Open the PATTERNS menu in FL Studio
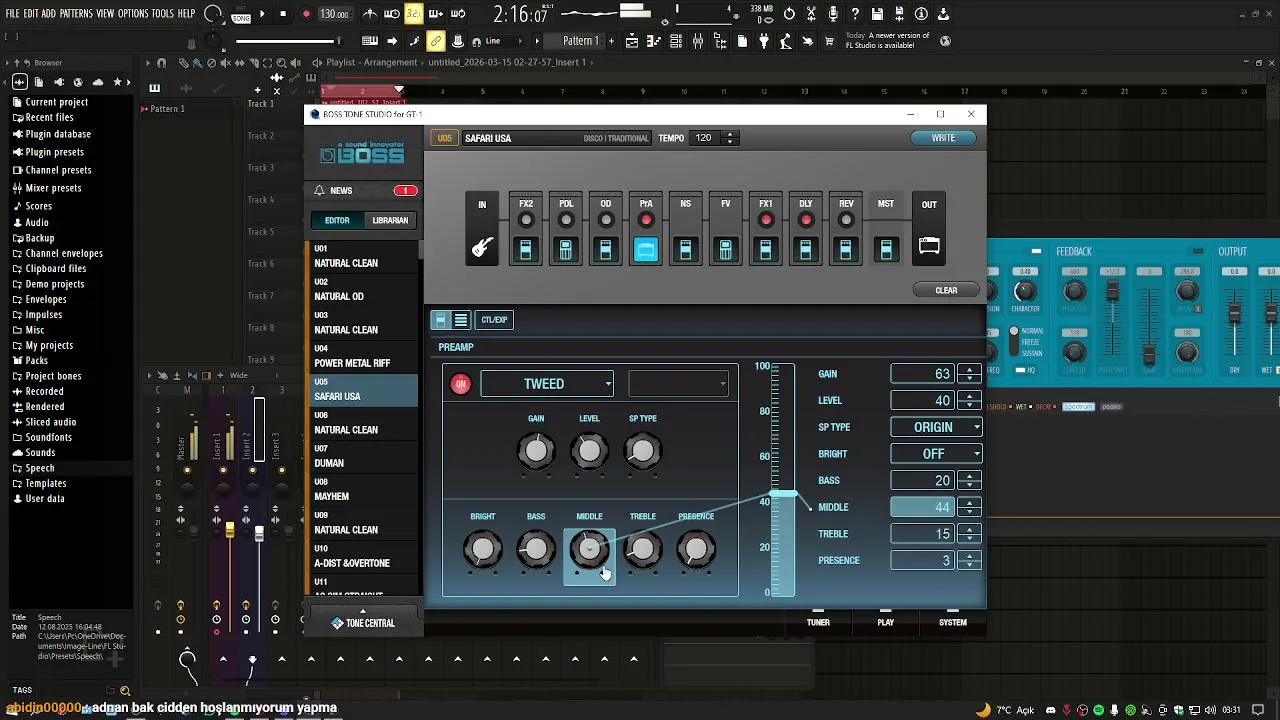 76,14
